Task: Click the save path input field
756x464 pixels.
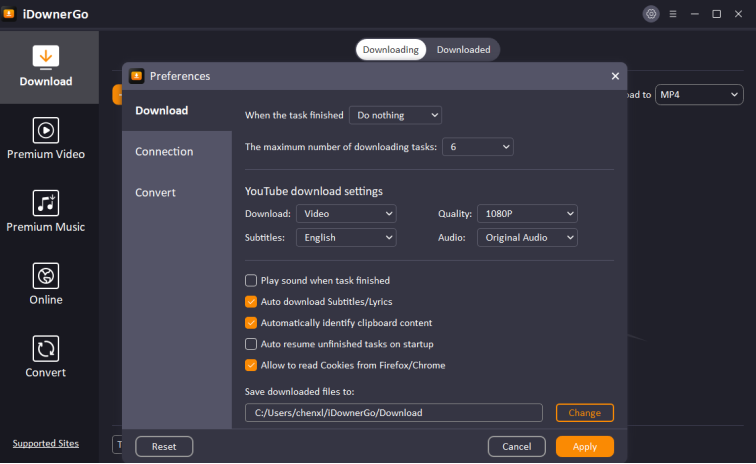Action: coord(393,413)
